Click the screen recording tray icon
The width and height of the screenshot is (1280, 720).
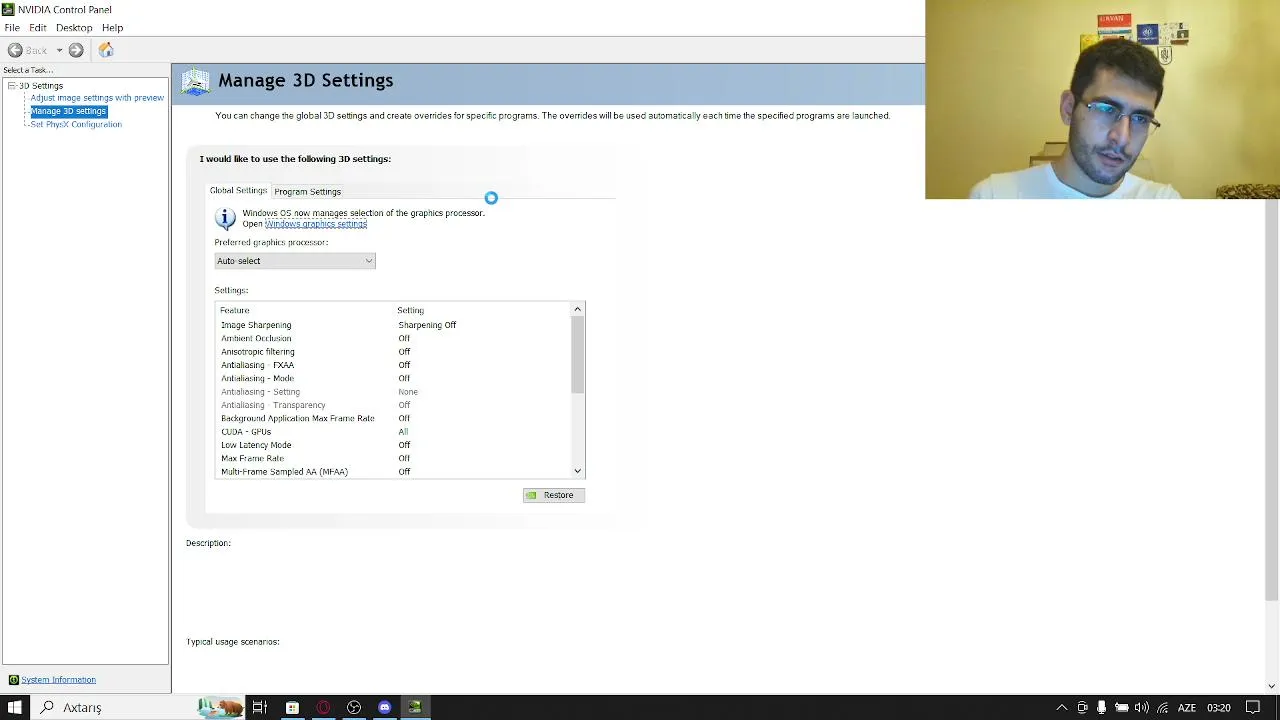click(x=1082, y=708)
